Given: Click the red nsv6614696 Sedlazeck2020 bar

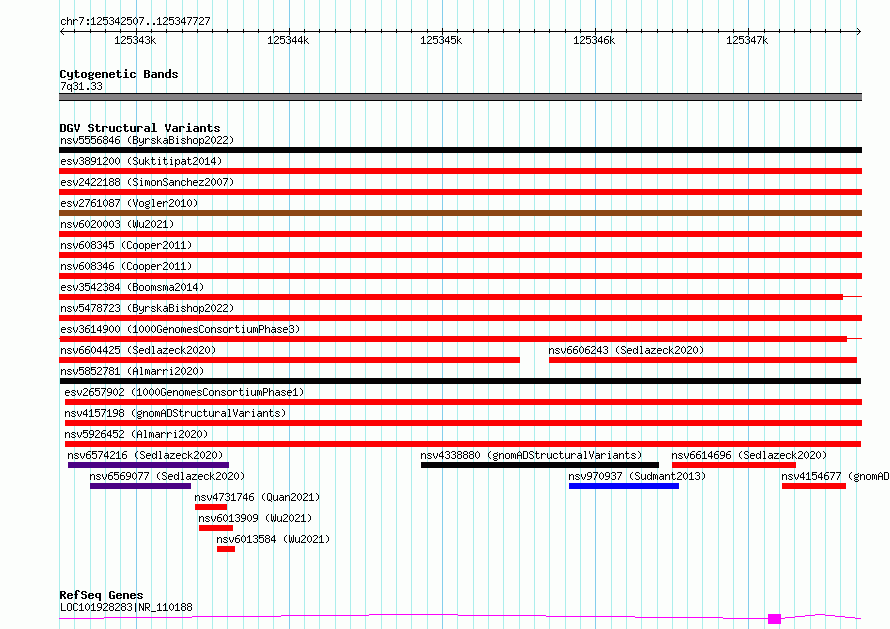Looking at the screenshot, I should (734, 465).
